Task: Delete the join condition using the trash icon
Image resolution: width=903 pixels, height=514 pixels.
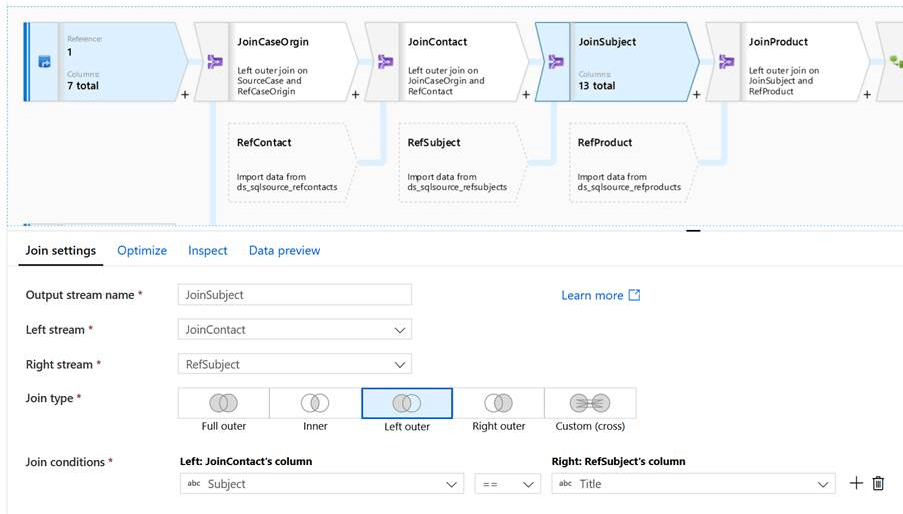Action: (x=878, y=484)
